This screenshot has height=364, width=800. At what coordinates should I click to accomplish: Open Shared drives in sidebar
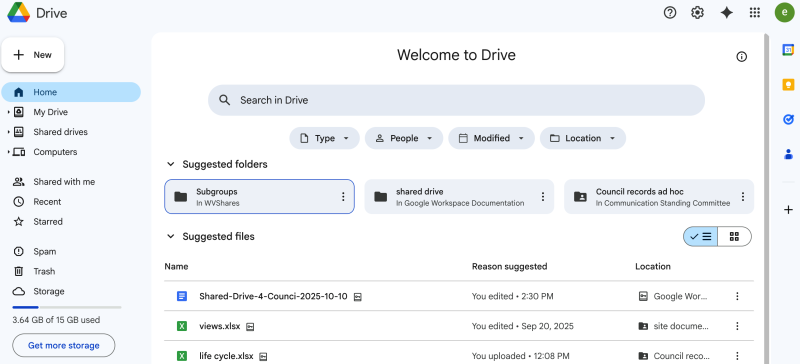pos(60,132)
